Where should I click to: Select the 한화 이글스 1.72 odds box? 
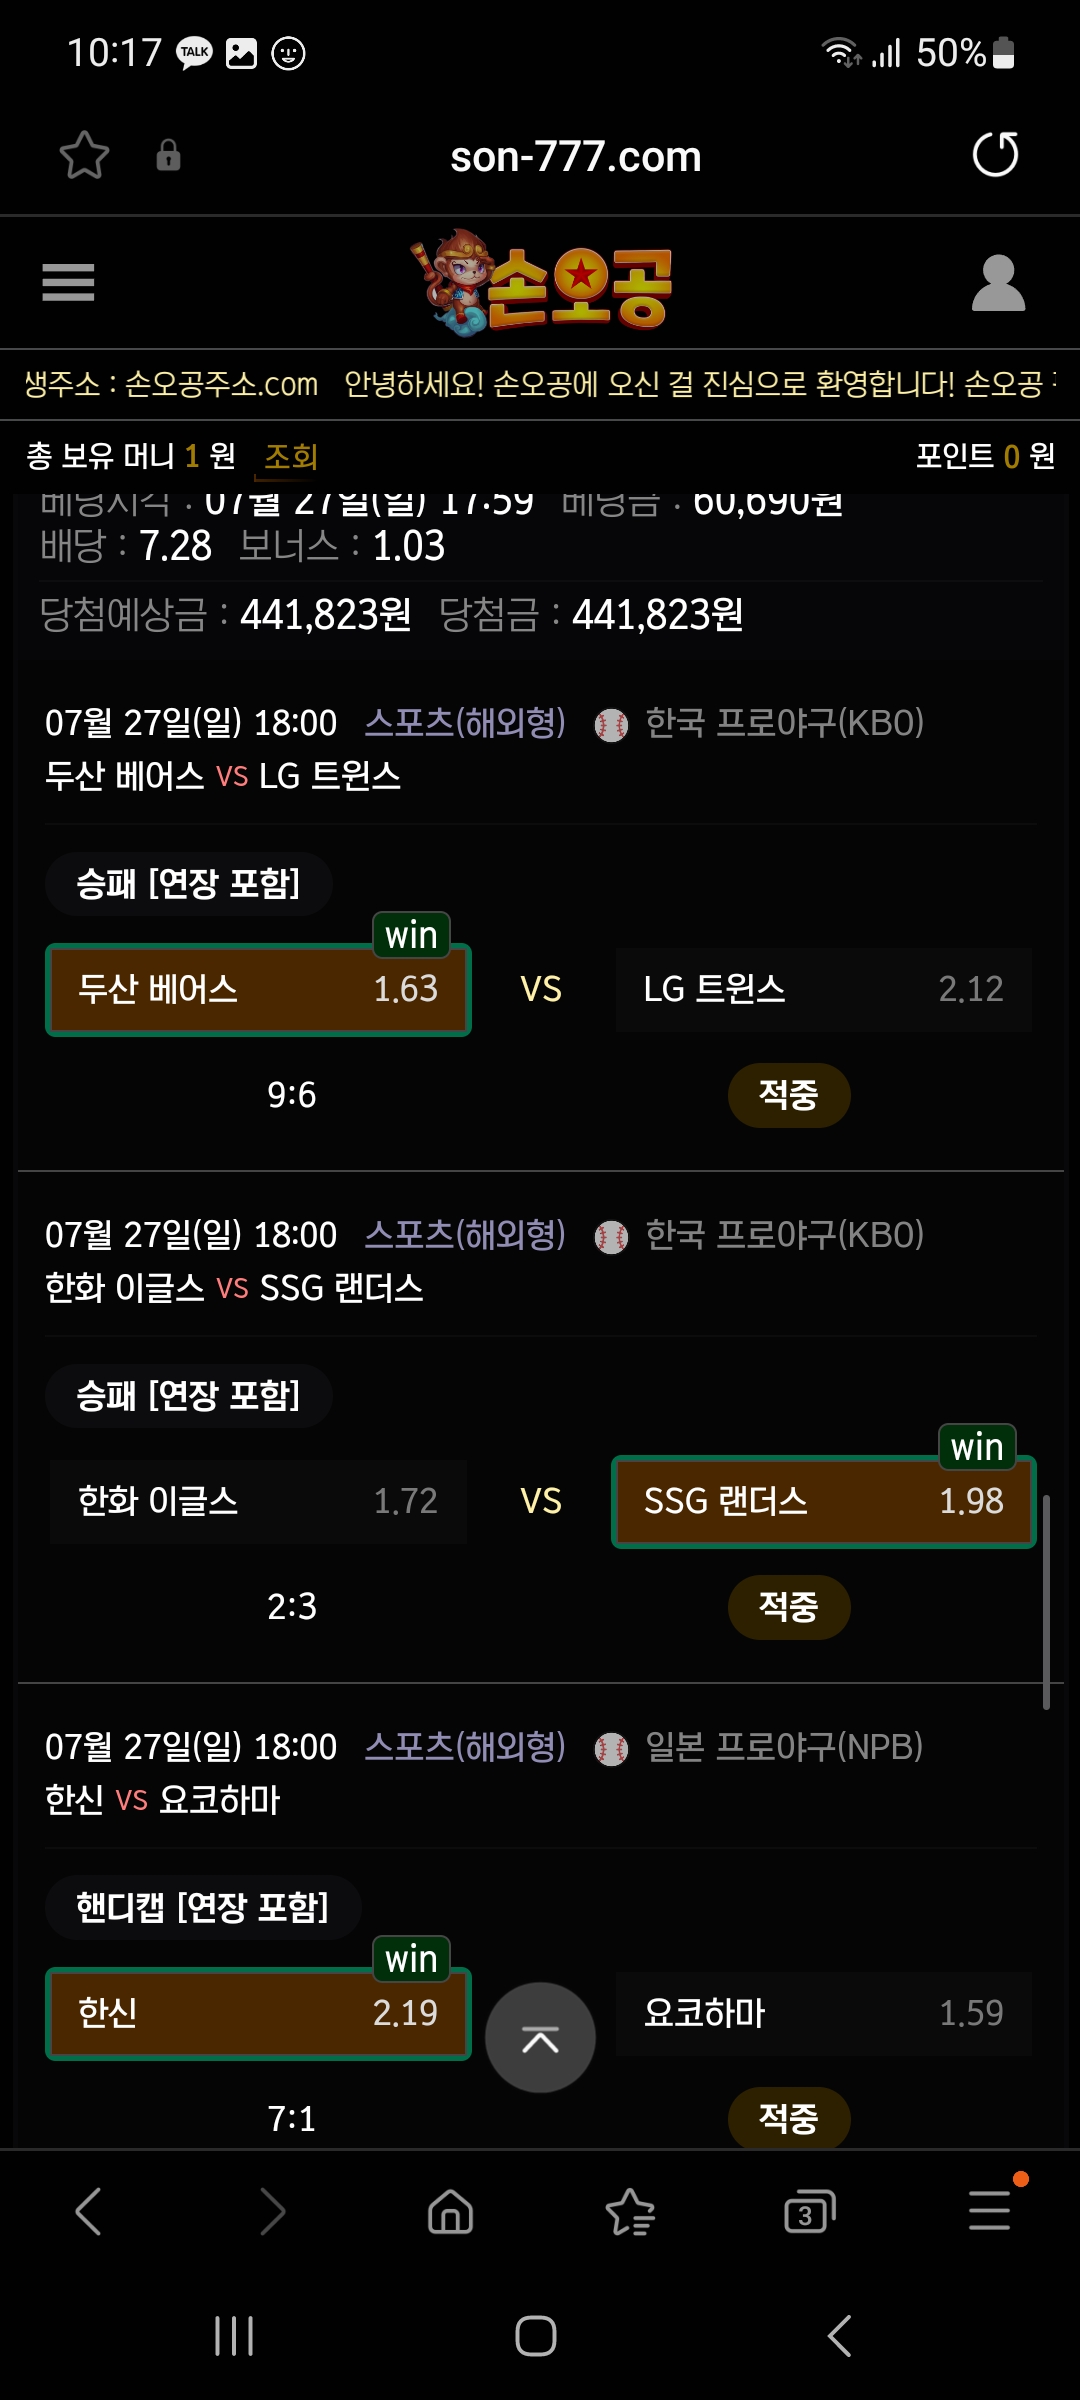[x=258, y=1502]
